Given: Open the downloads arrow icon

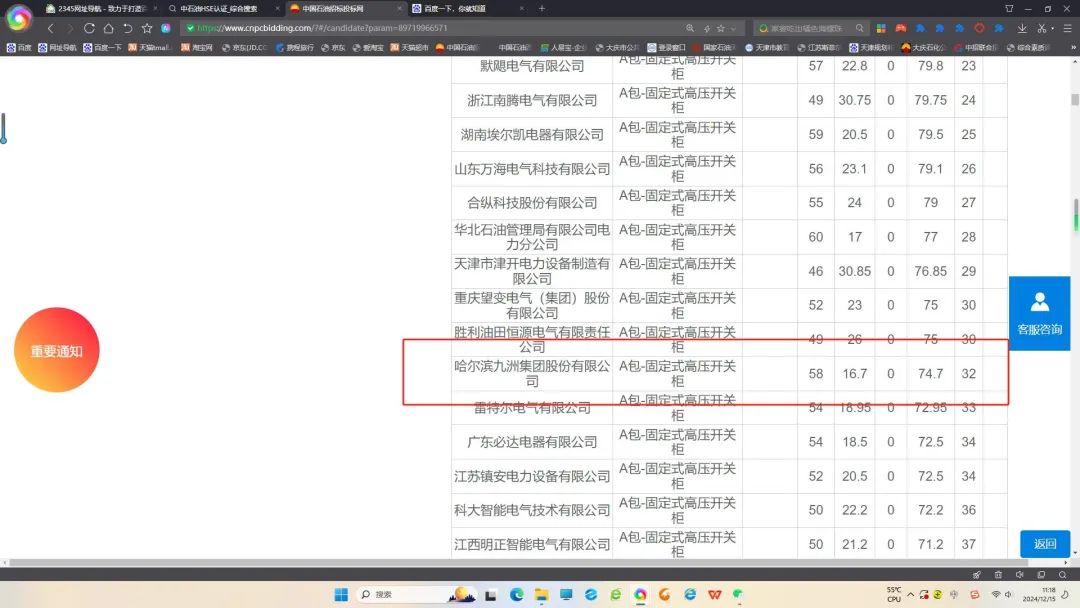Looking at the screenshot, I should click(1022, 28).
